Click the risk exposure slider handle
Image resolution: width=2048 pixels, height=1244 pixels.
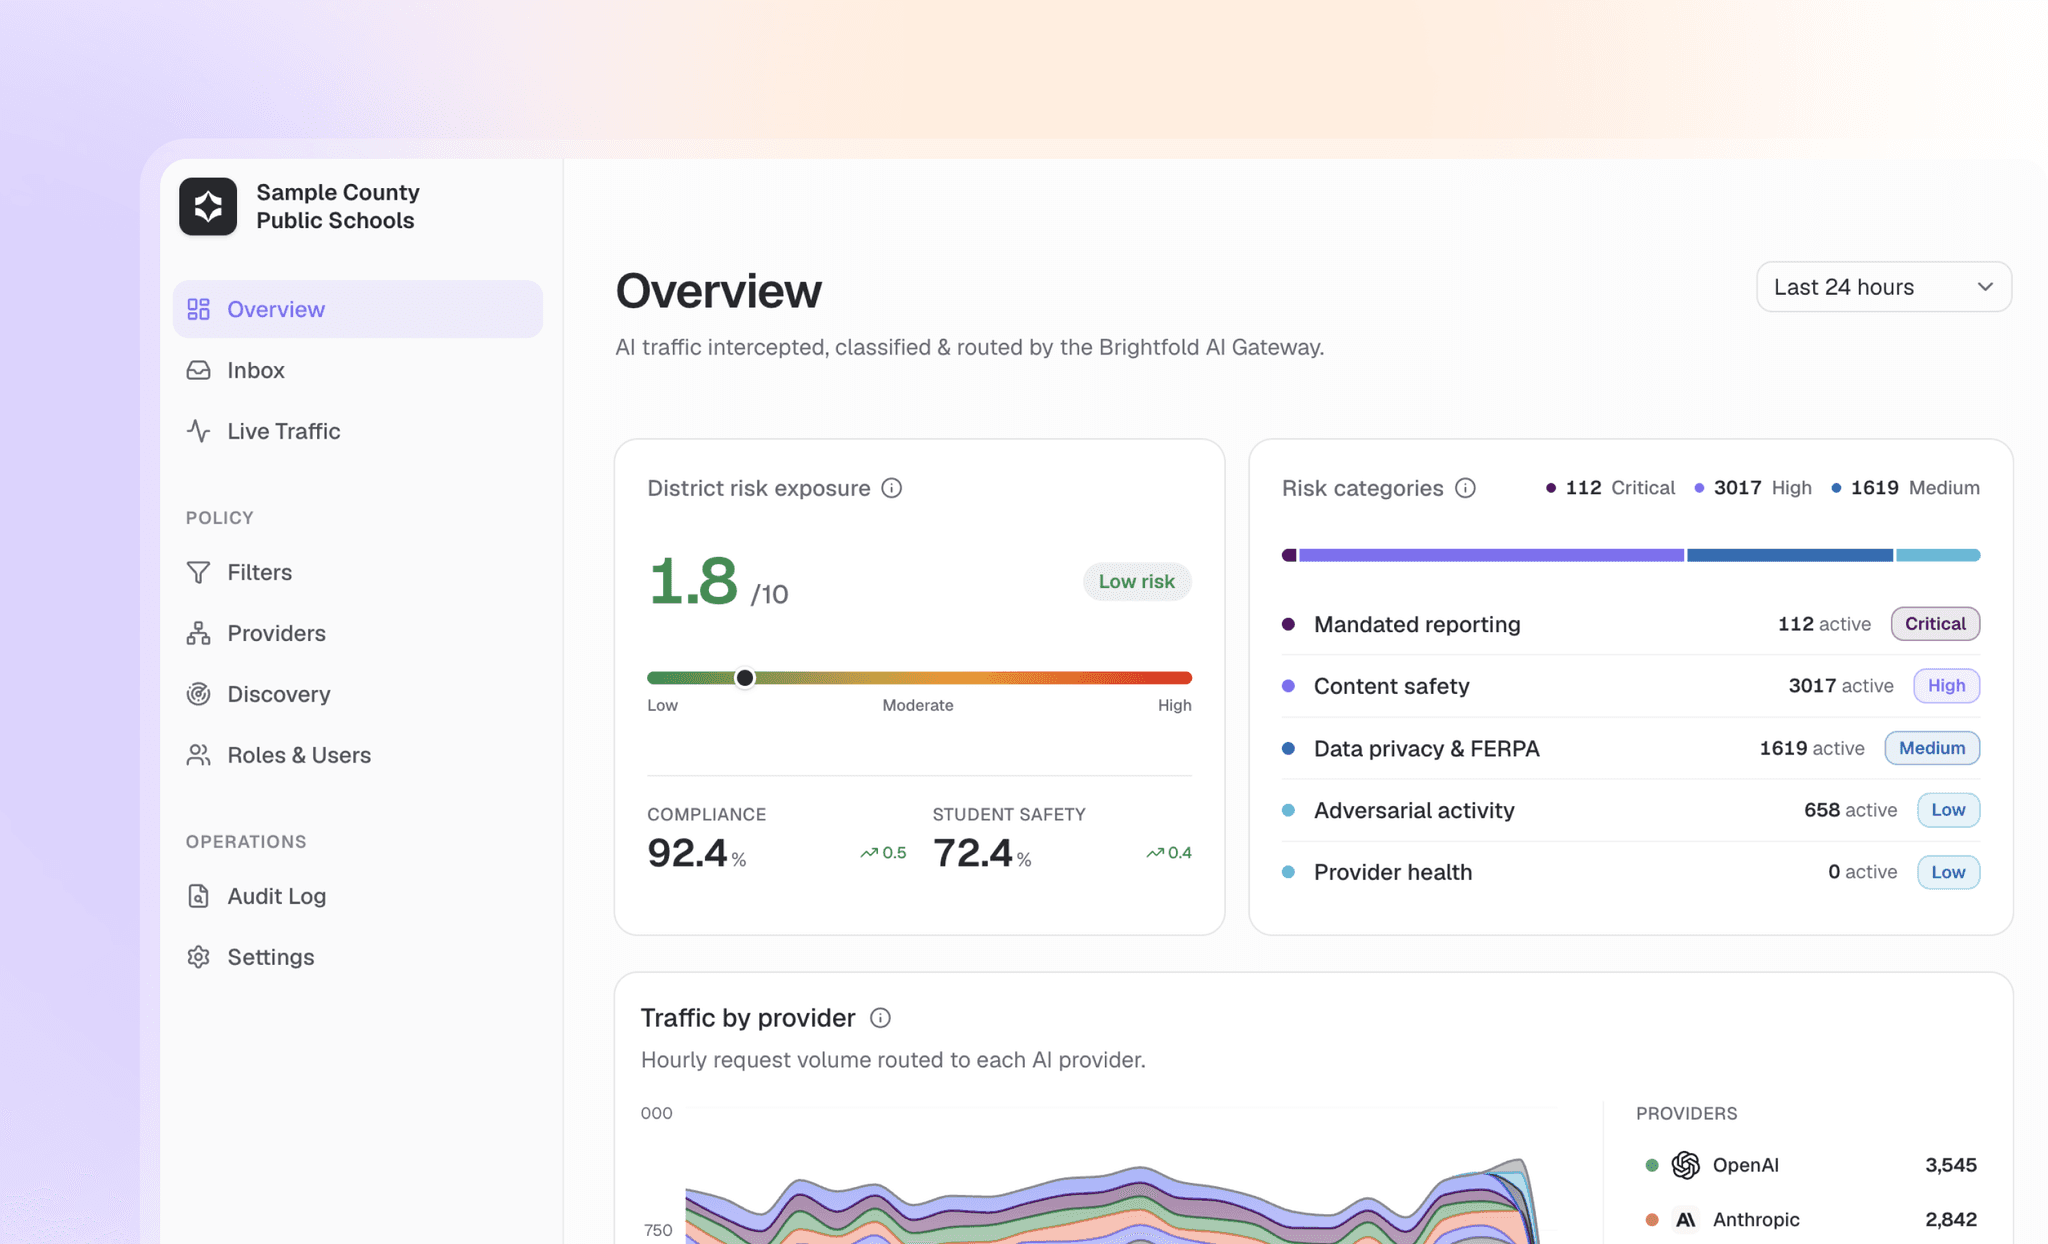pyautogui.click(x=745, y=678)
